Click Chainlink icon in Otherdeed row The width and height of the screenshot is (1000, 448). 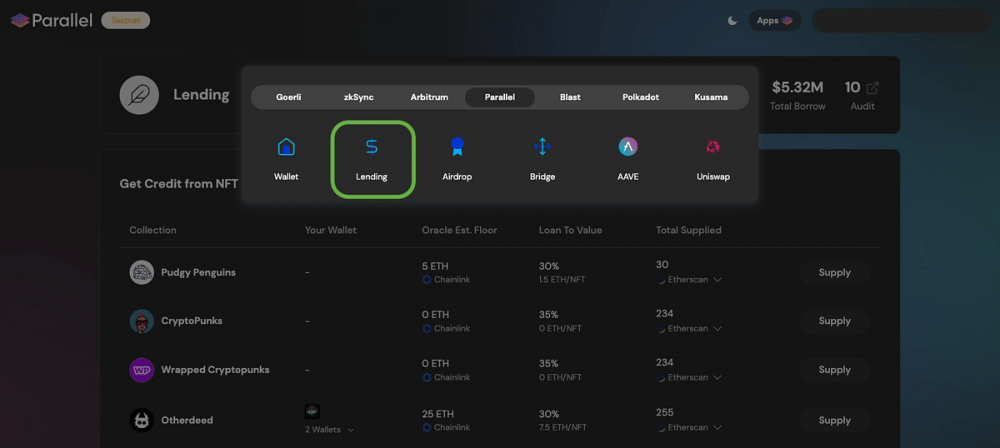(x=427, y=426)
